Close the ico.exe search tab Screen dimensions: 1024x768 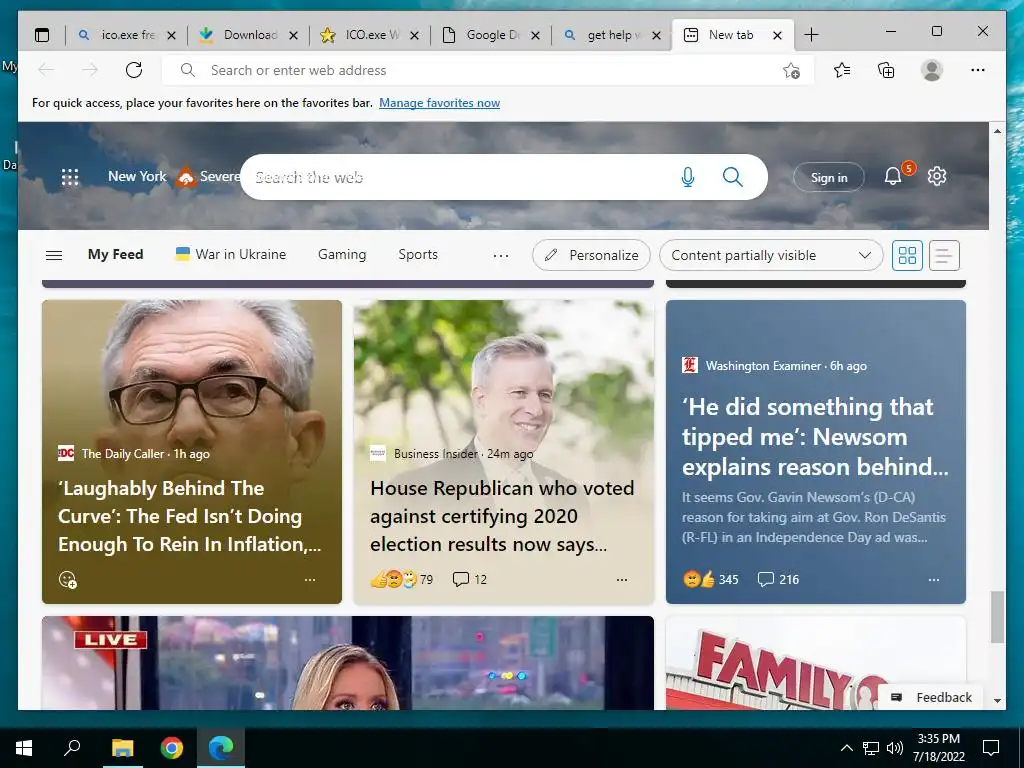(172, 36)
